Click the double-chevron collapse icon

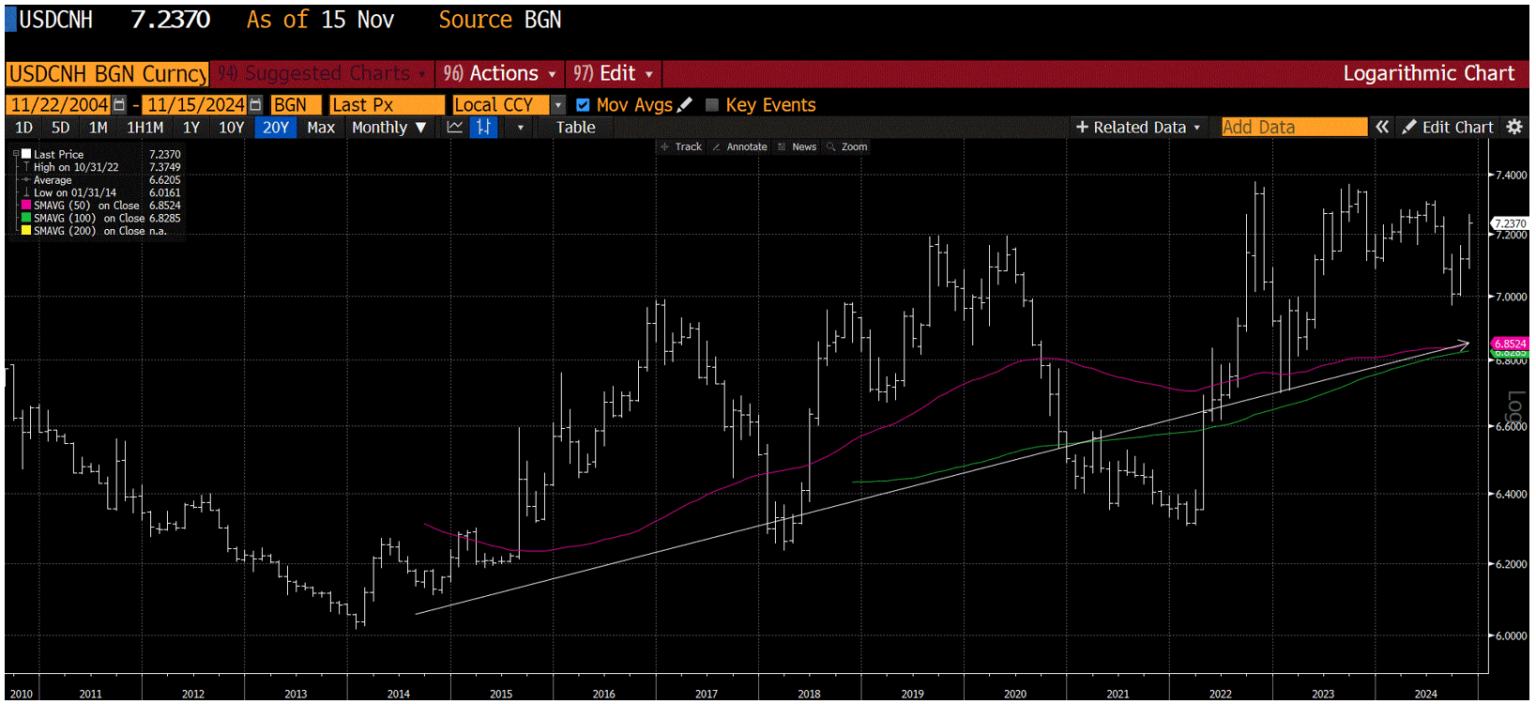coord(1382,127)
